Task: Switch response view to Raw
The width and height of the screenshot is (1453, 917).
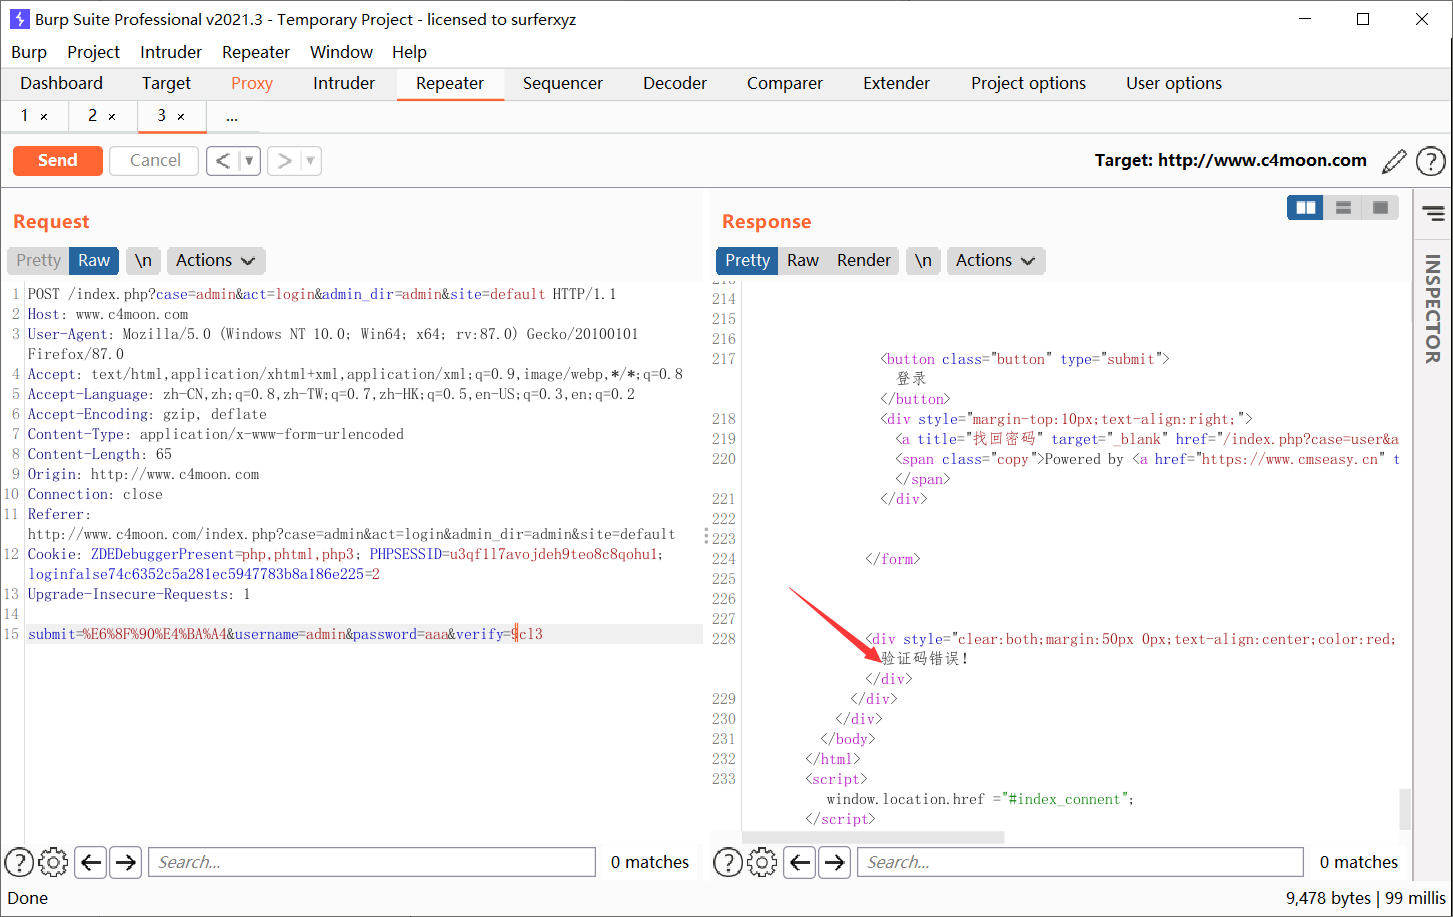Action: (x=803, y=261)
